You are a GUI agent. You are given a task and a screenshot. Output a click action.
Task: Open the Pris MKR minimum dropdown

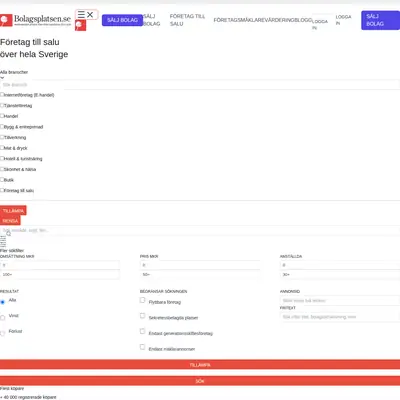click(x=200, y=265)
